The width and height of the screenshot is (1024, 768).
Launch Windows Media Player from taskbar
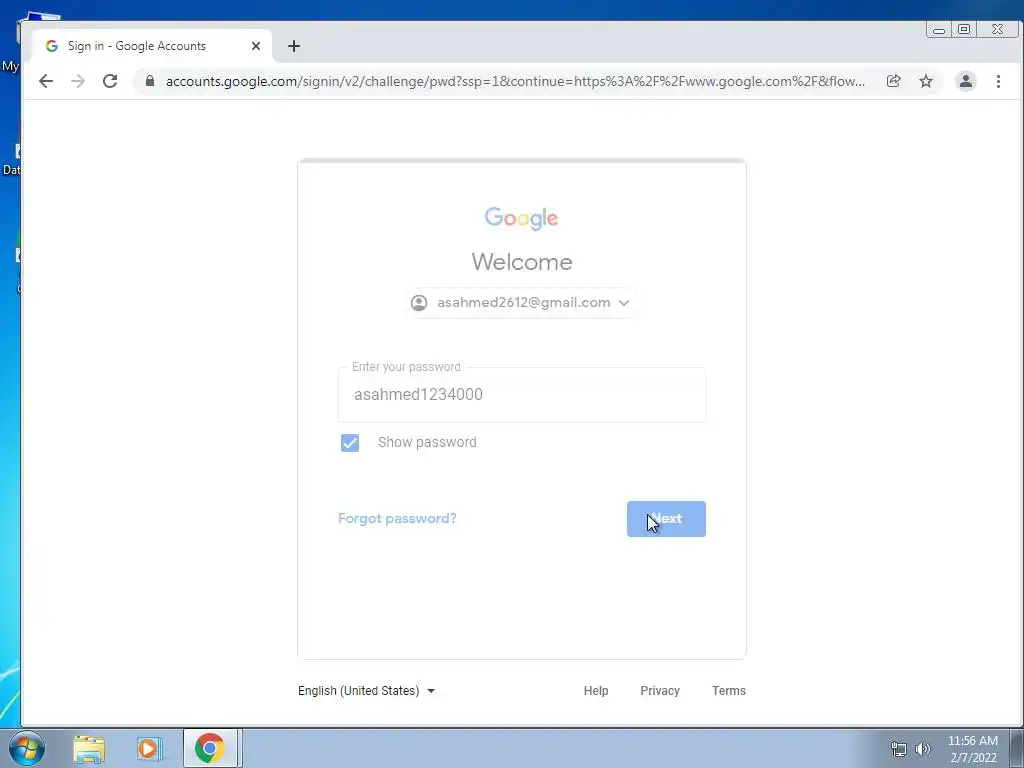point(148,749)
